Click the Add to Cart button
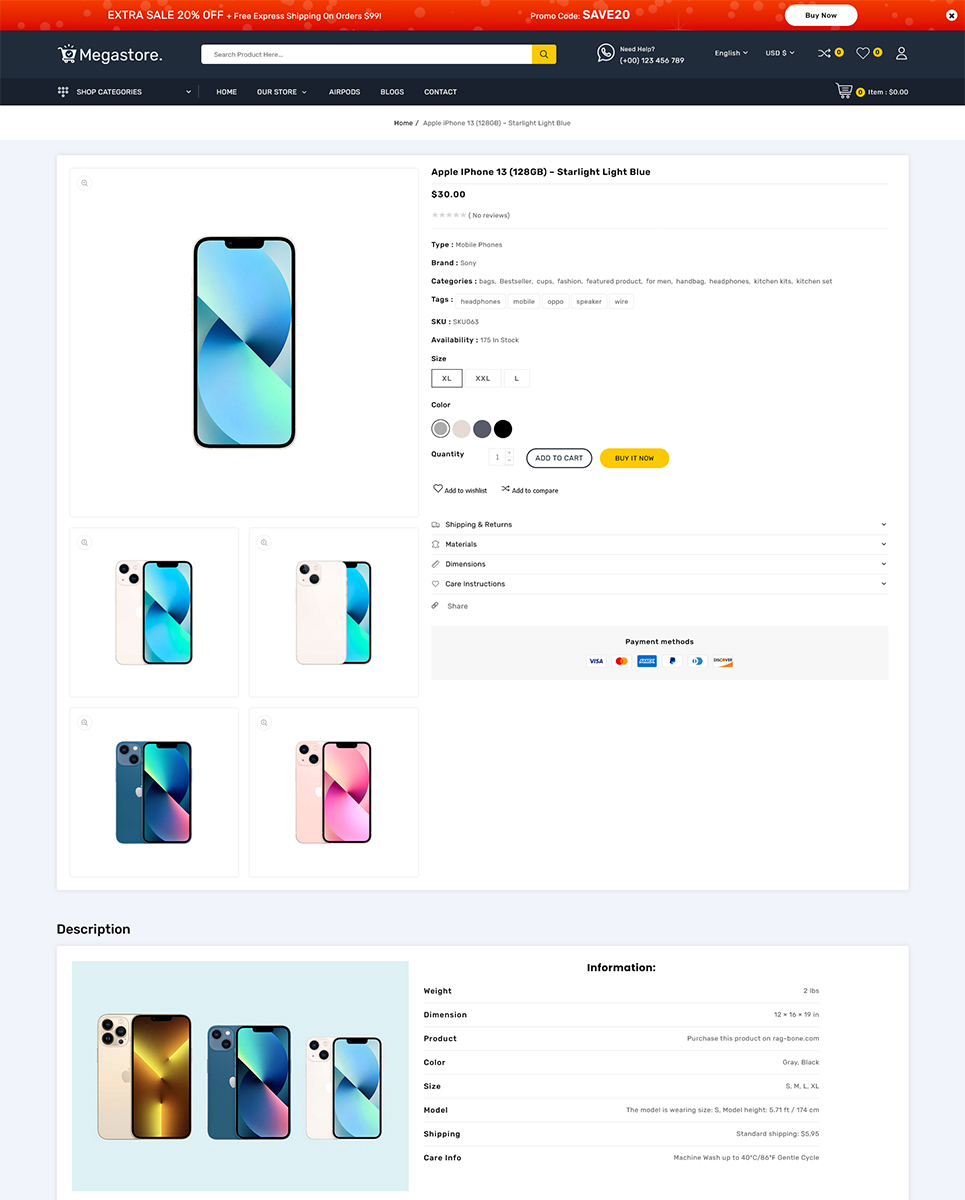Viewport: 965px width, 1200px height. coord(559,458)
